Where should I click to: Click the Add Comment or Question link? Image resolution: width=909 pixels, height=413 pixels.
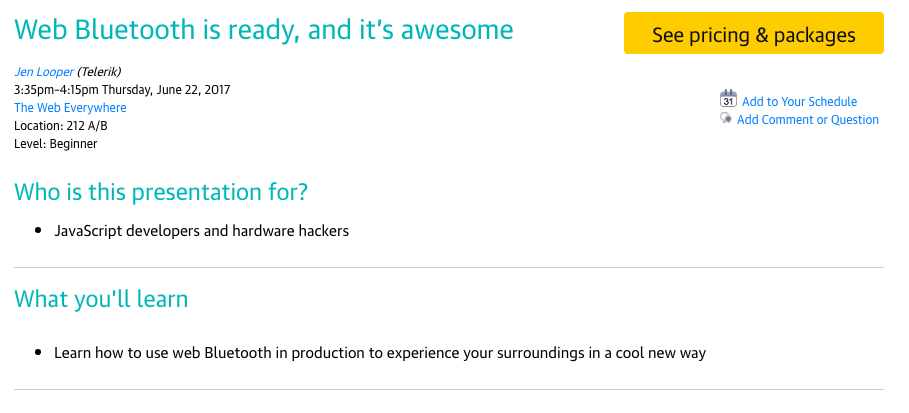tap(807, 120)
